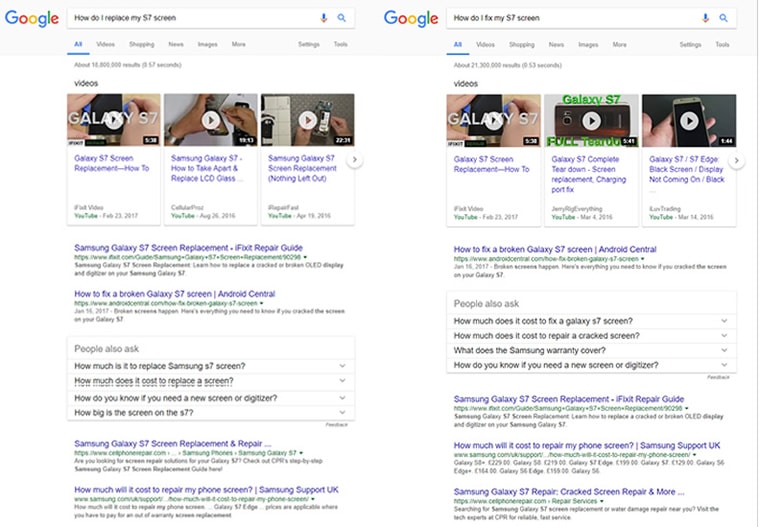Play the iFixit Galaxy S7 video in right results
This screenshot has height=527, width=760.
(x=493, y=121)
